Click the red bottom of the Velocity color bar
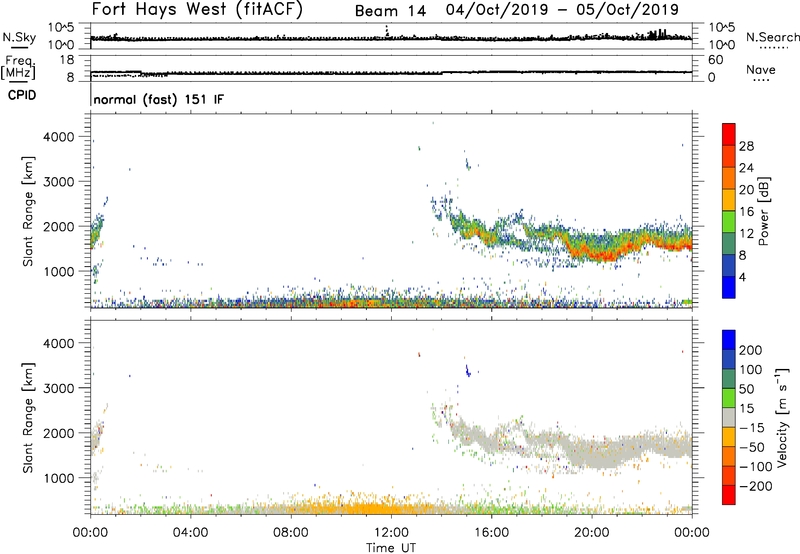 tap(729, 495)
